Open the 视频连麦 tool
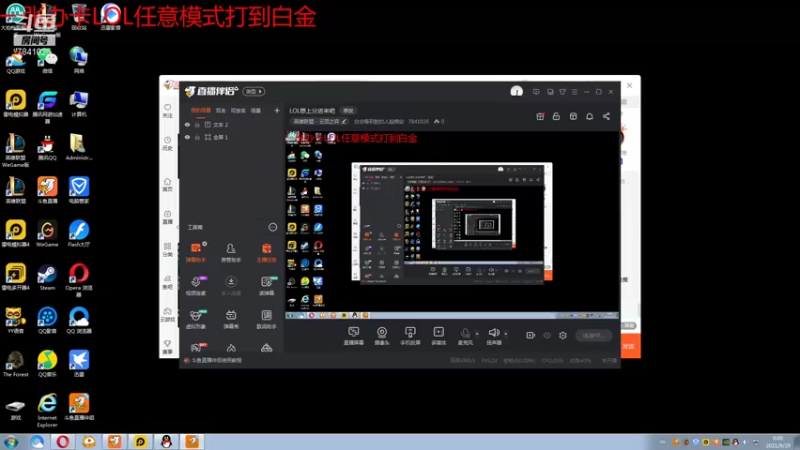 [195, 286]
